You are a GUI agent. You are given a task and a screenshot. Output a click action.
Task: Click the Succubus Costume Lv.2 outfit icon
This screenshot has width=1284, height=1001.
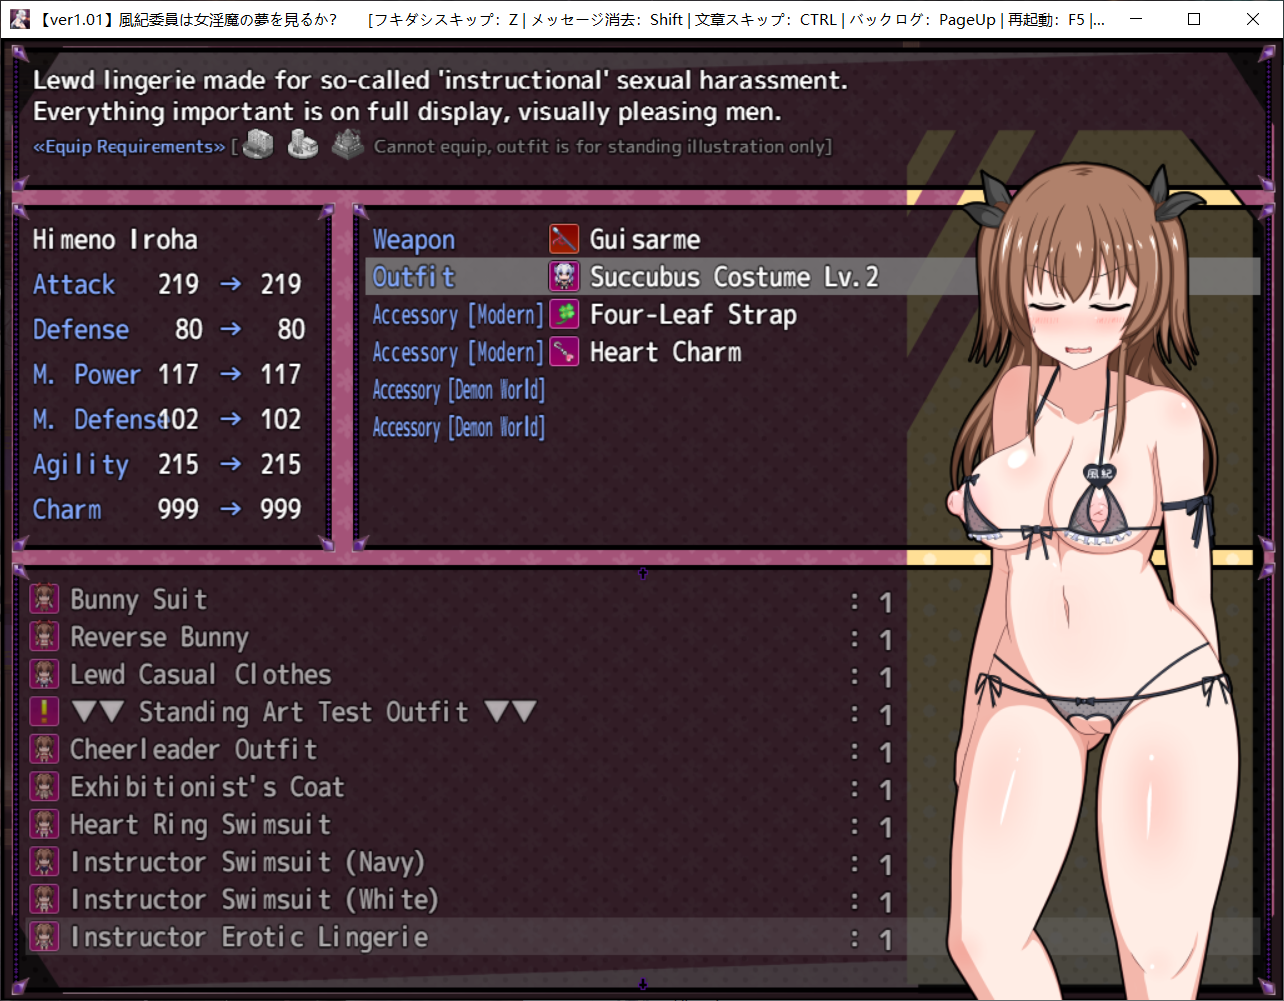(564, 277)
